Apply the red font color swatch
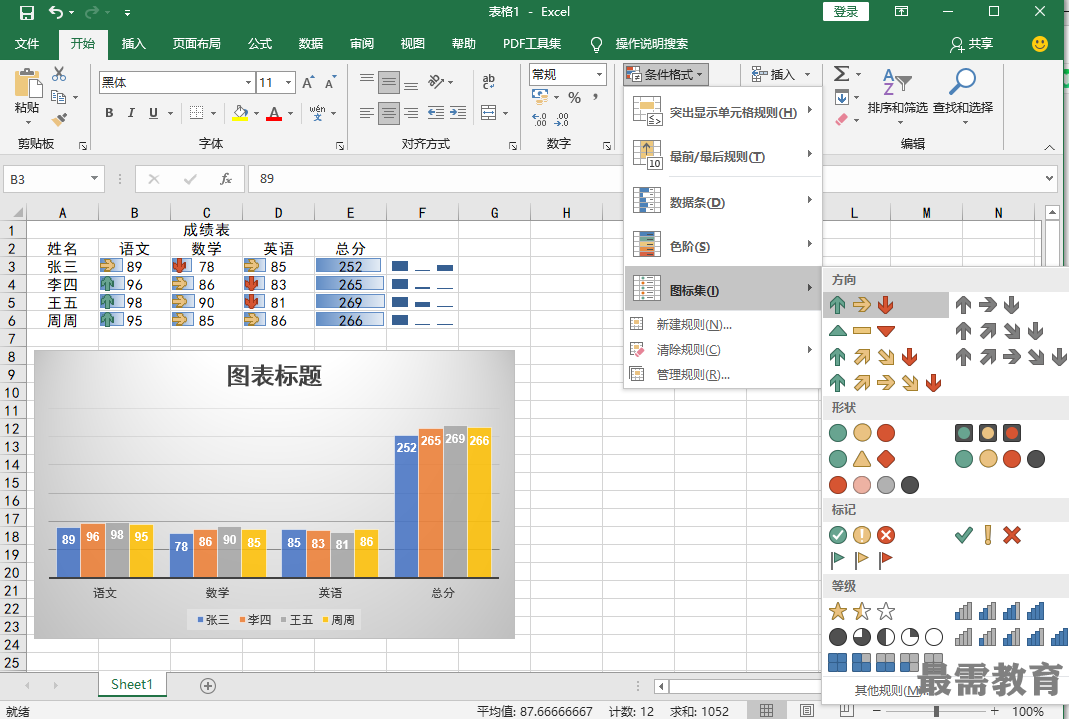The width and height of the screenshot is (1069, 719). 274,113
